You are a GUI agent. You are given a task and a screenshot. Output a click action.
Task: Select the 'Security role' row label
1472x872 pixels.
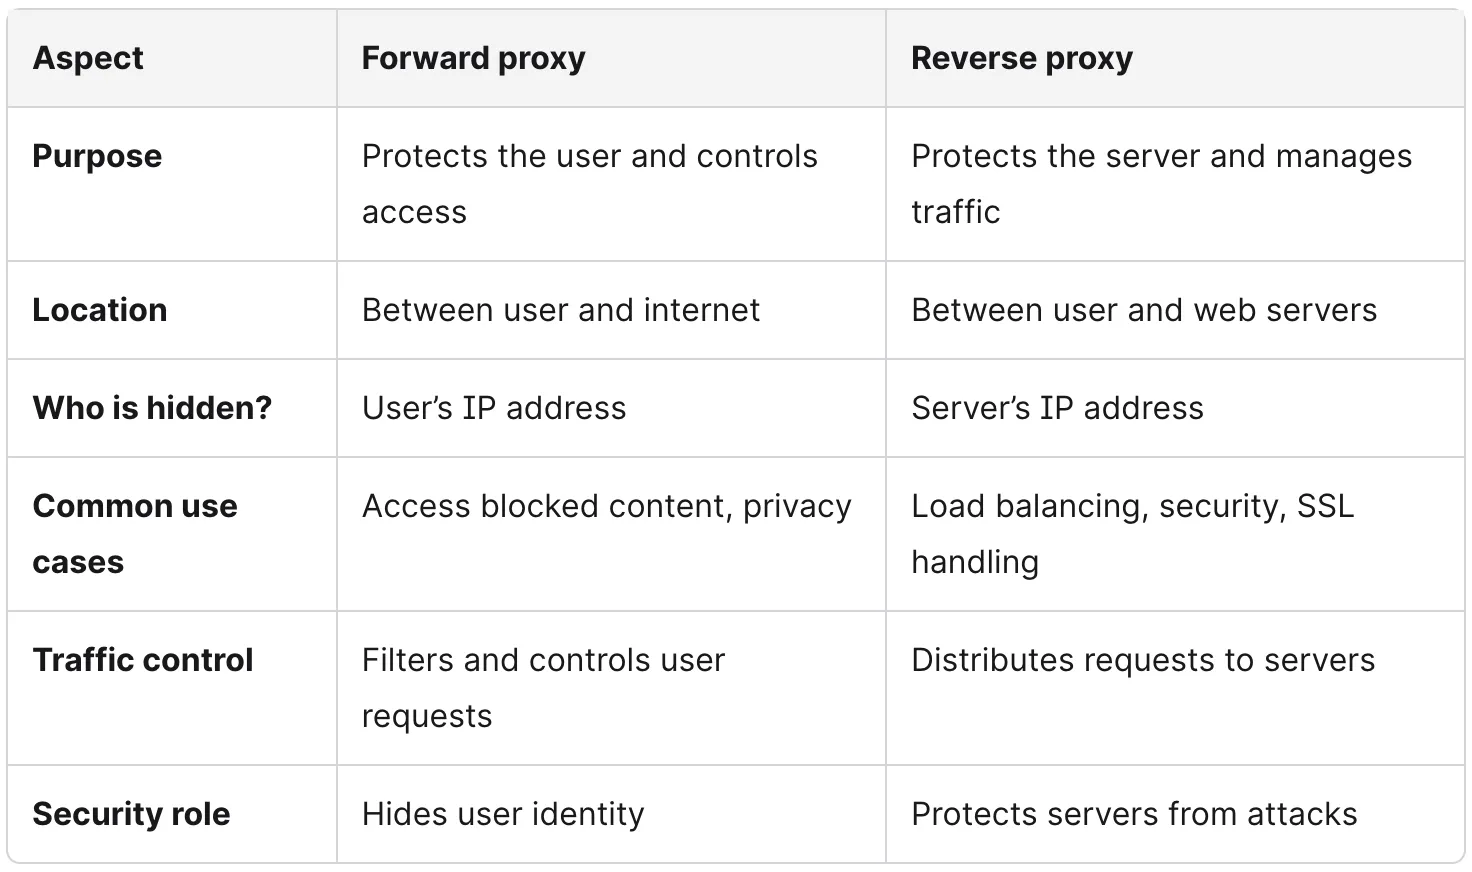(x=131, y=814)
